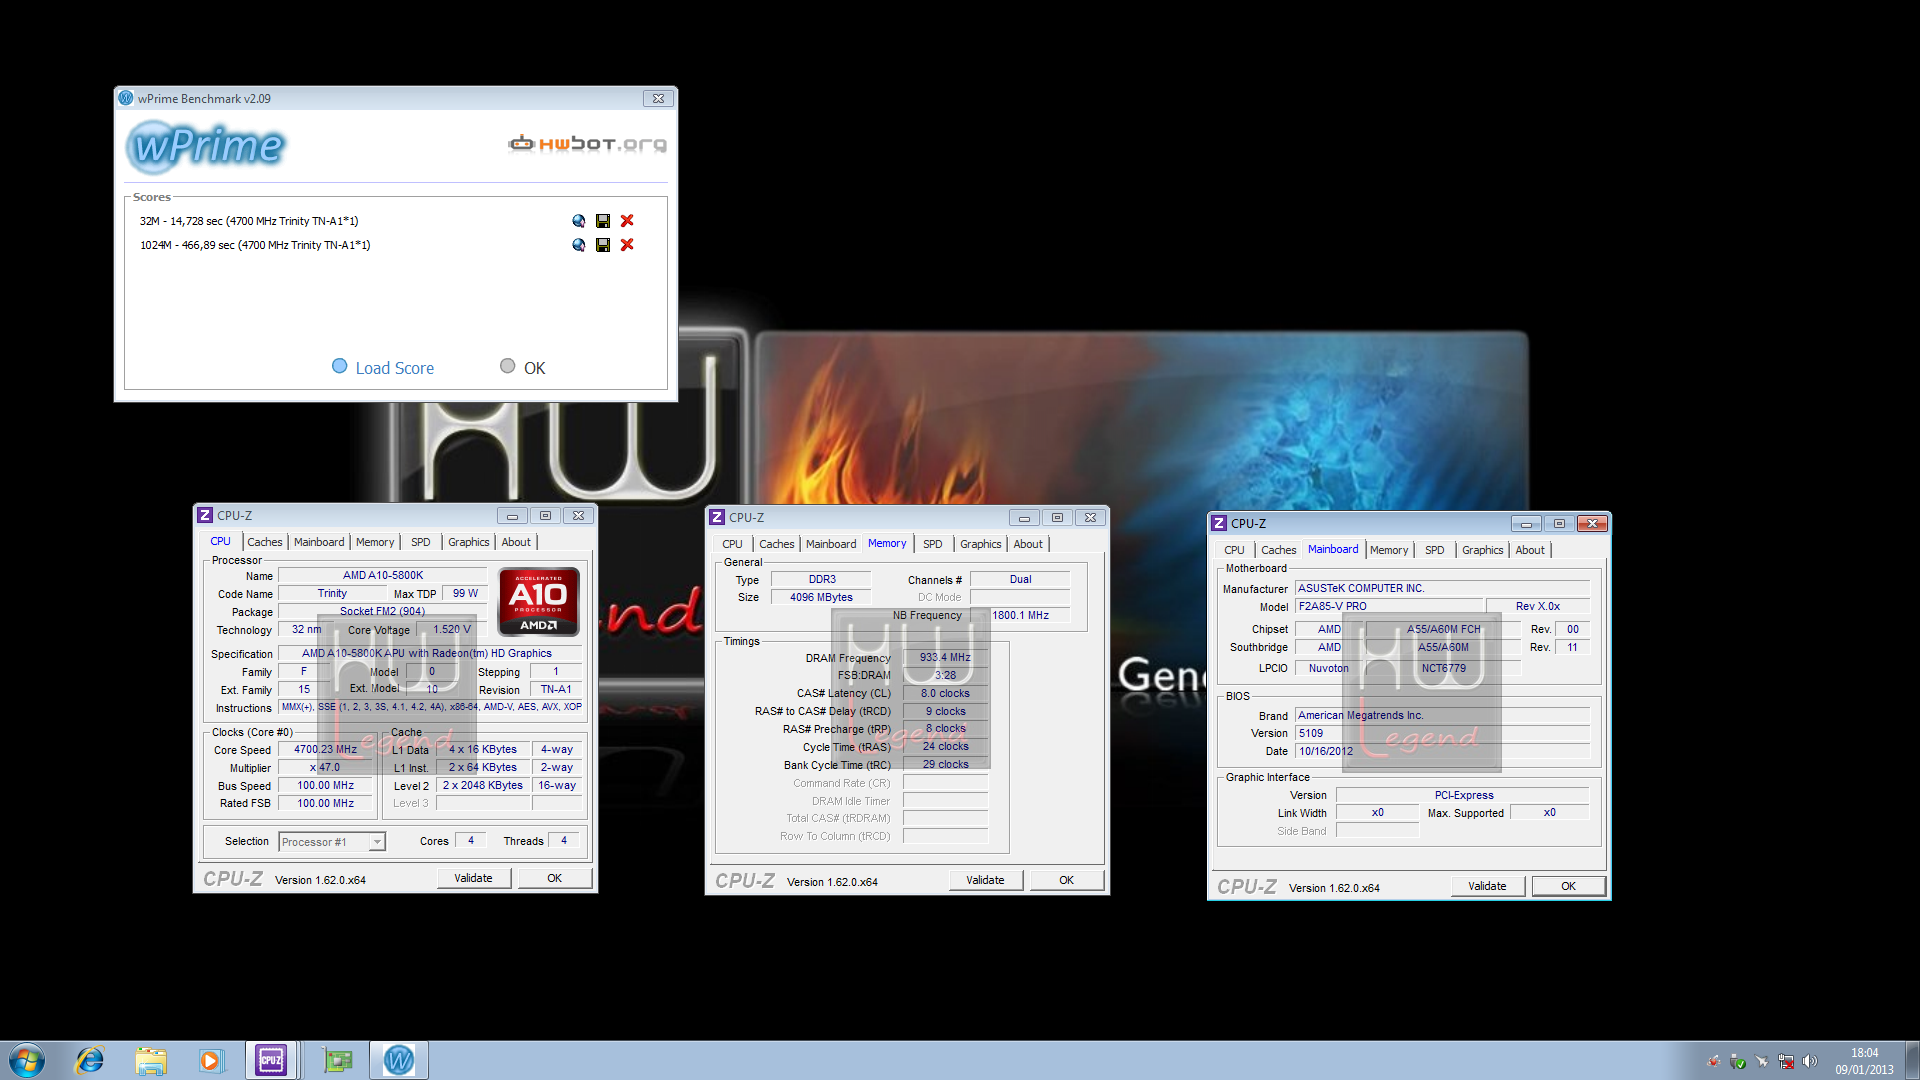Screen dimensions: 1920x1080
Task: Click the CPU-Z Memory window title icon
Action: coord(717,517)
